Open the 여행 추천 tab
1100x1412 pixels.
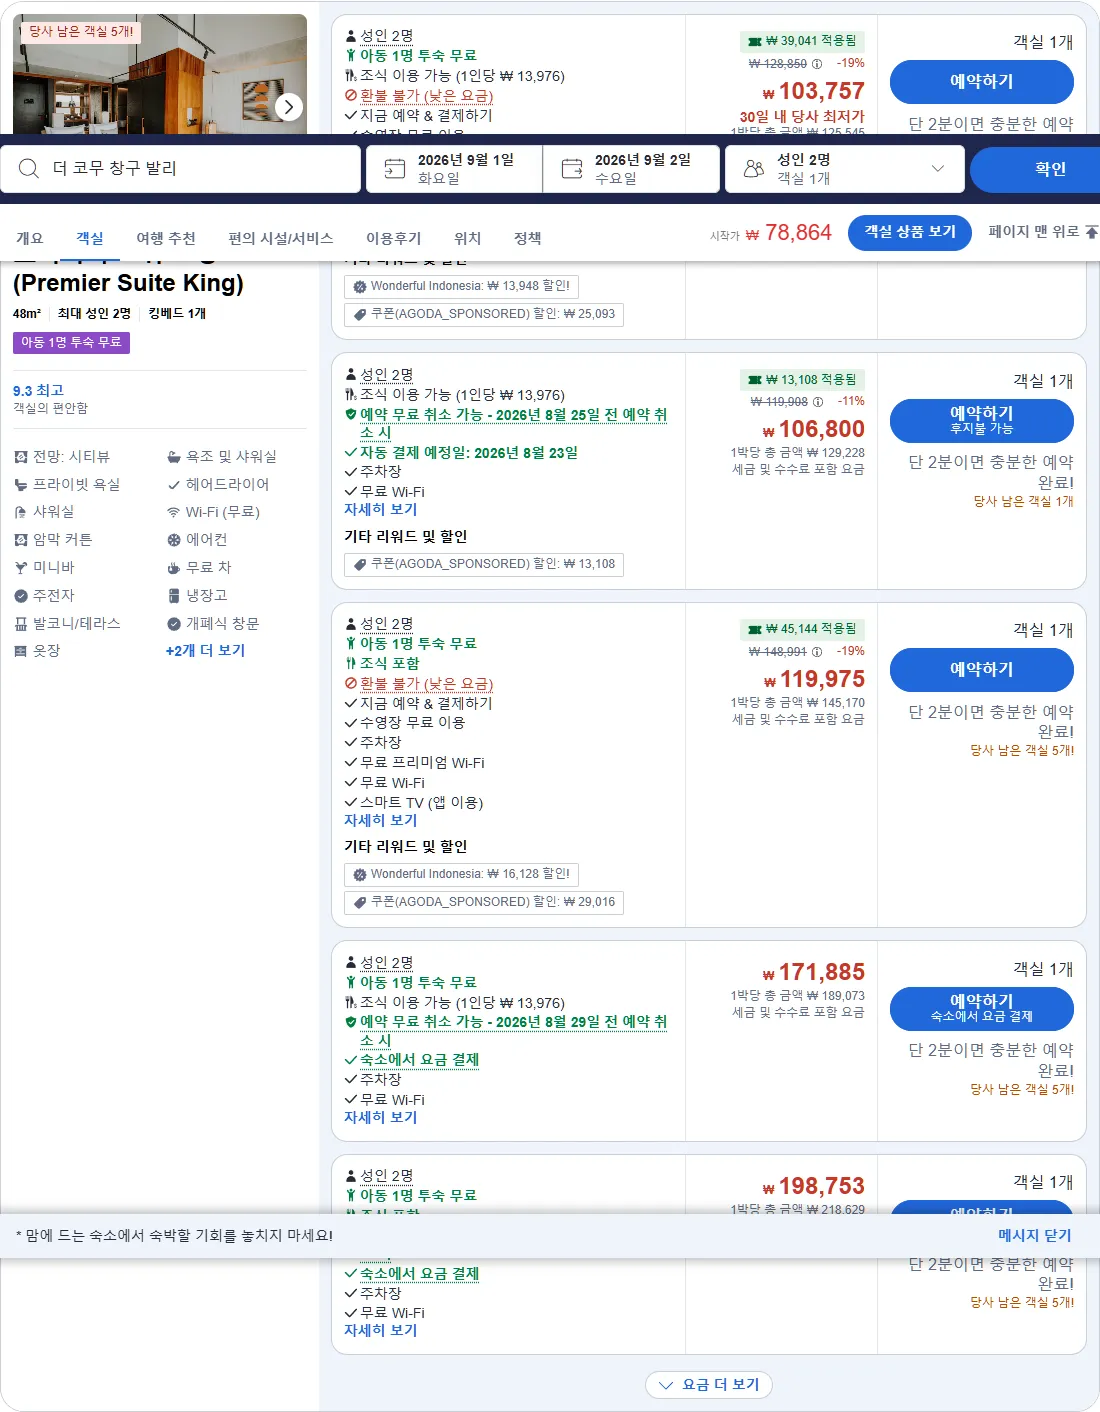coord(166,238)
